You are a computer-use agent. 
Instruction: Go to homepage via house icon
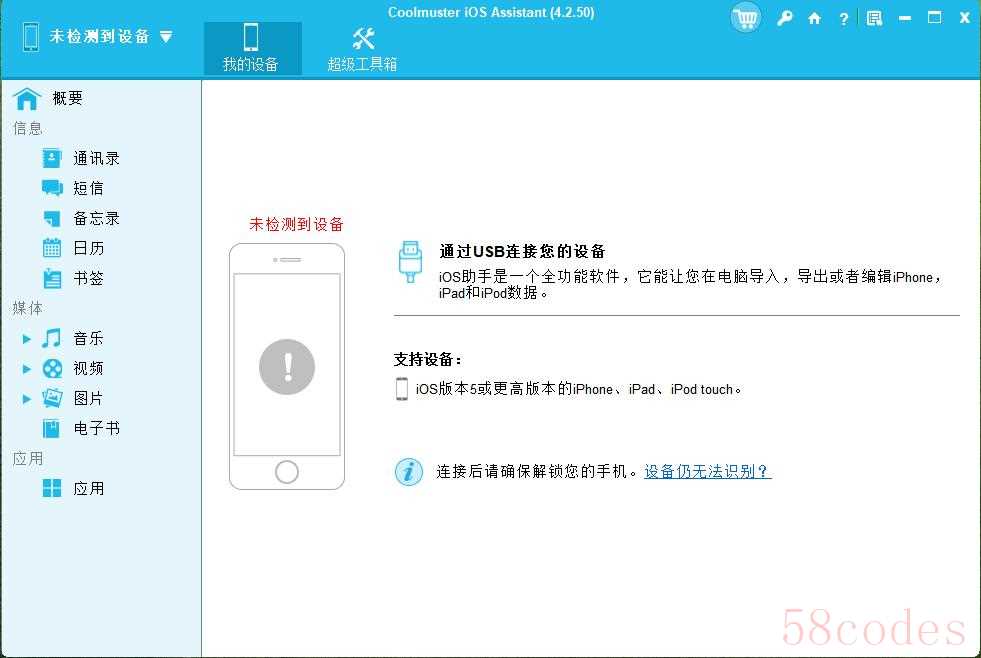pos(814,18)
